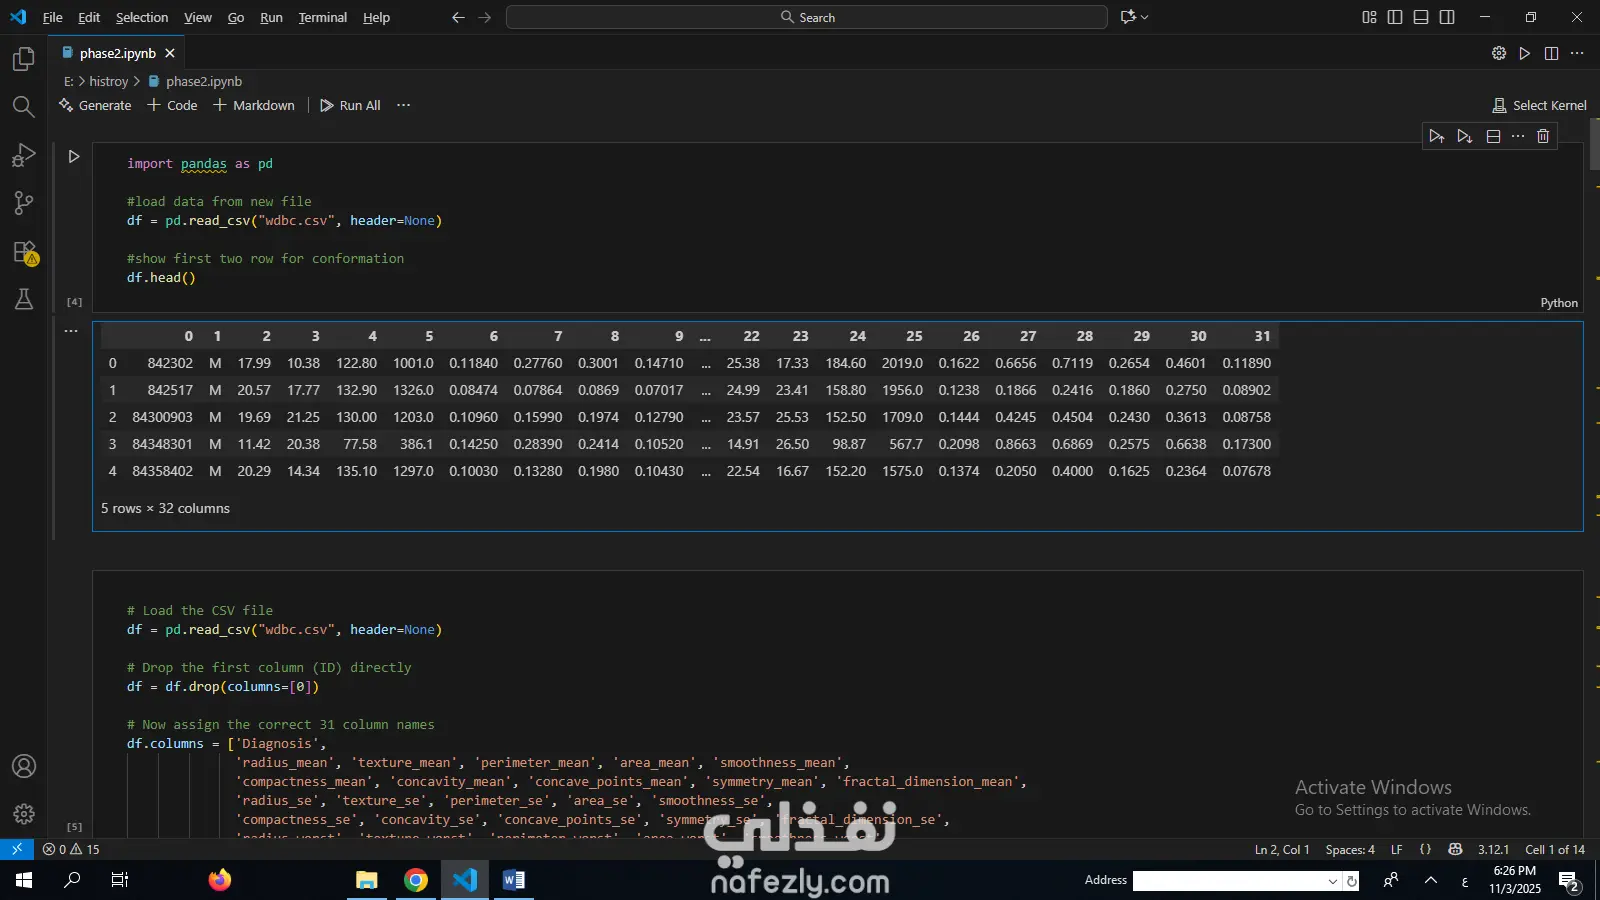Toggle the secondary side bar
This screenshot has width=1600, height=900.
(1447, 17)
